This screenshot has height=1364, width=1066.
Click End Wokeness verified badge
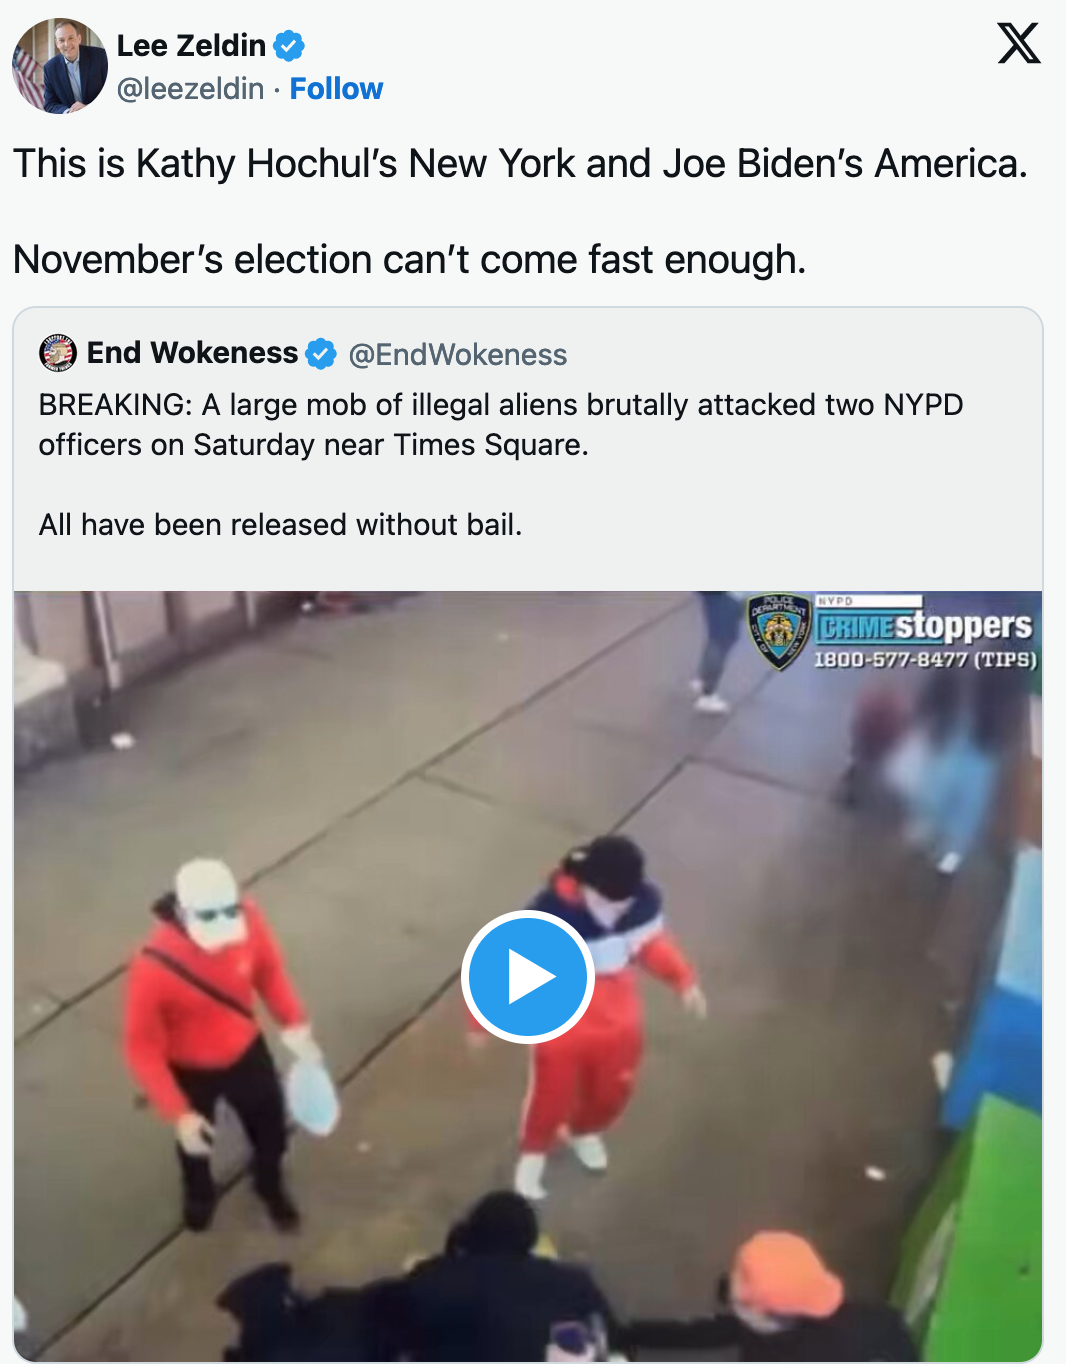tap(321, 354)
